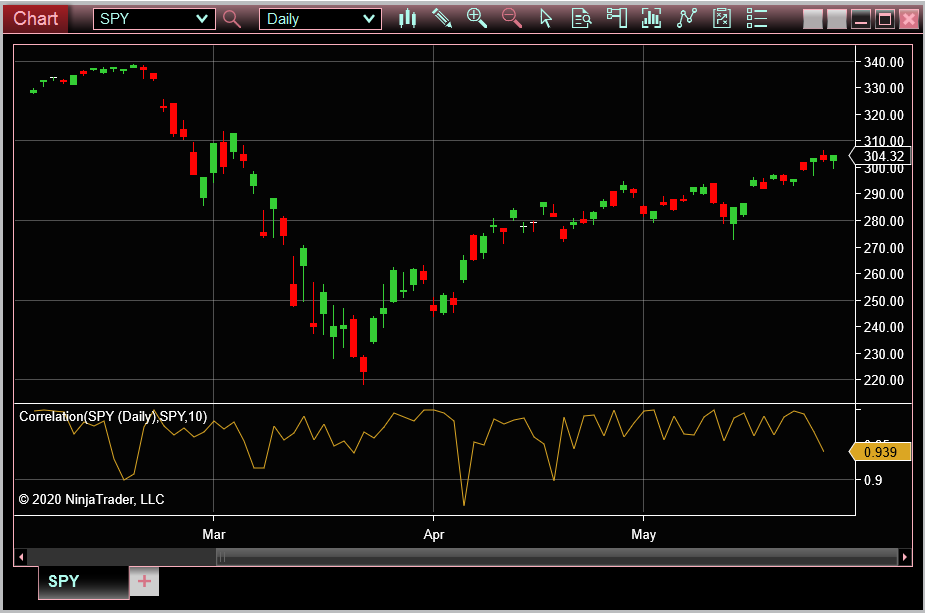Click the horizontal chart scrollbar
Image resolution: width=925 pixels, height=613 pixels.
[x=460, y=557]
